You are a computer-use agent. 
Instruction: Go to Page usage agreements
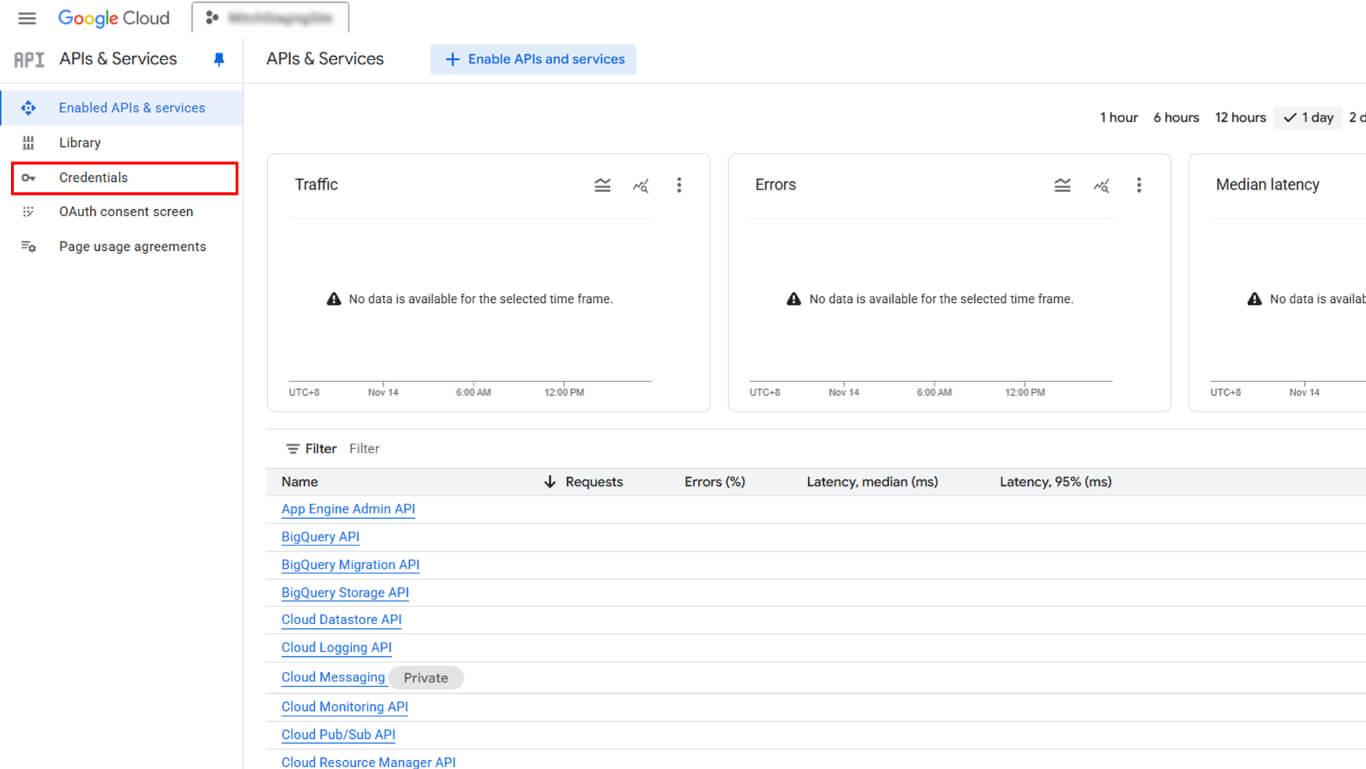(132, 247)
